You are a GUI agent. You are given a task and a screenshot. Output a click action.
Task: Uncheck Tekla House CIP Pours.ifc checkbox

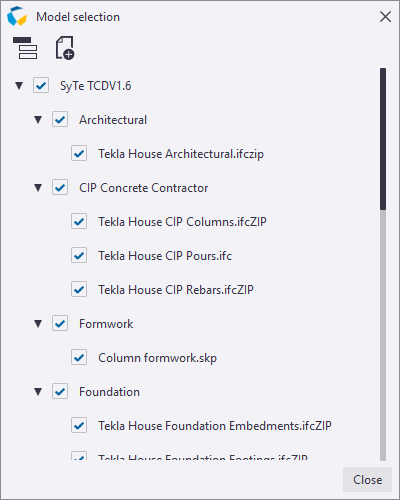pos(79,256)
